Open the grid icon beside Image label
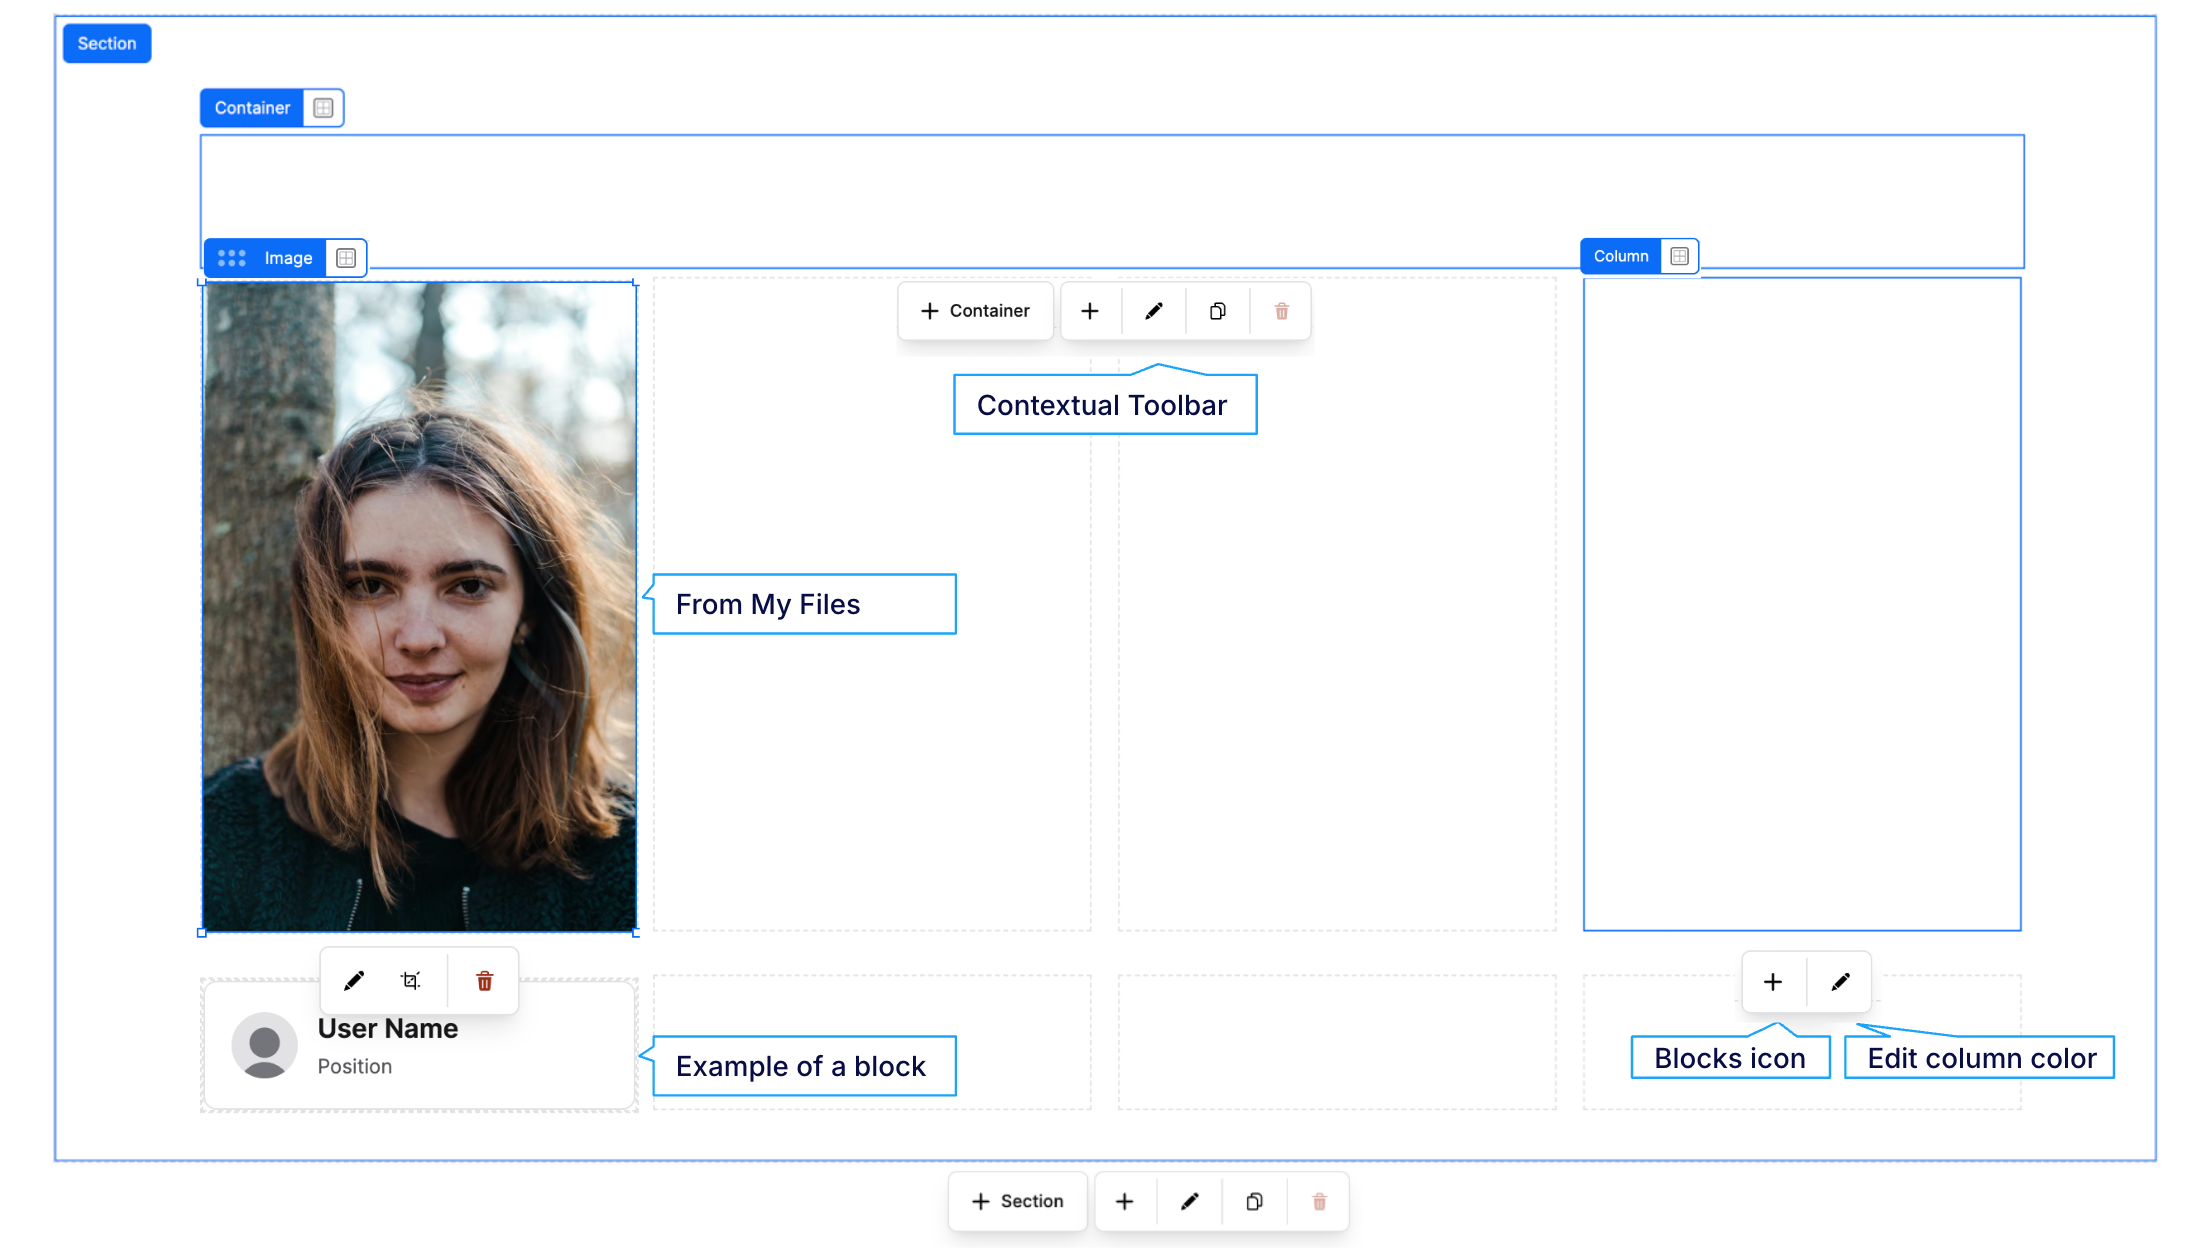 [346, 258]
